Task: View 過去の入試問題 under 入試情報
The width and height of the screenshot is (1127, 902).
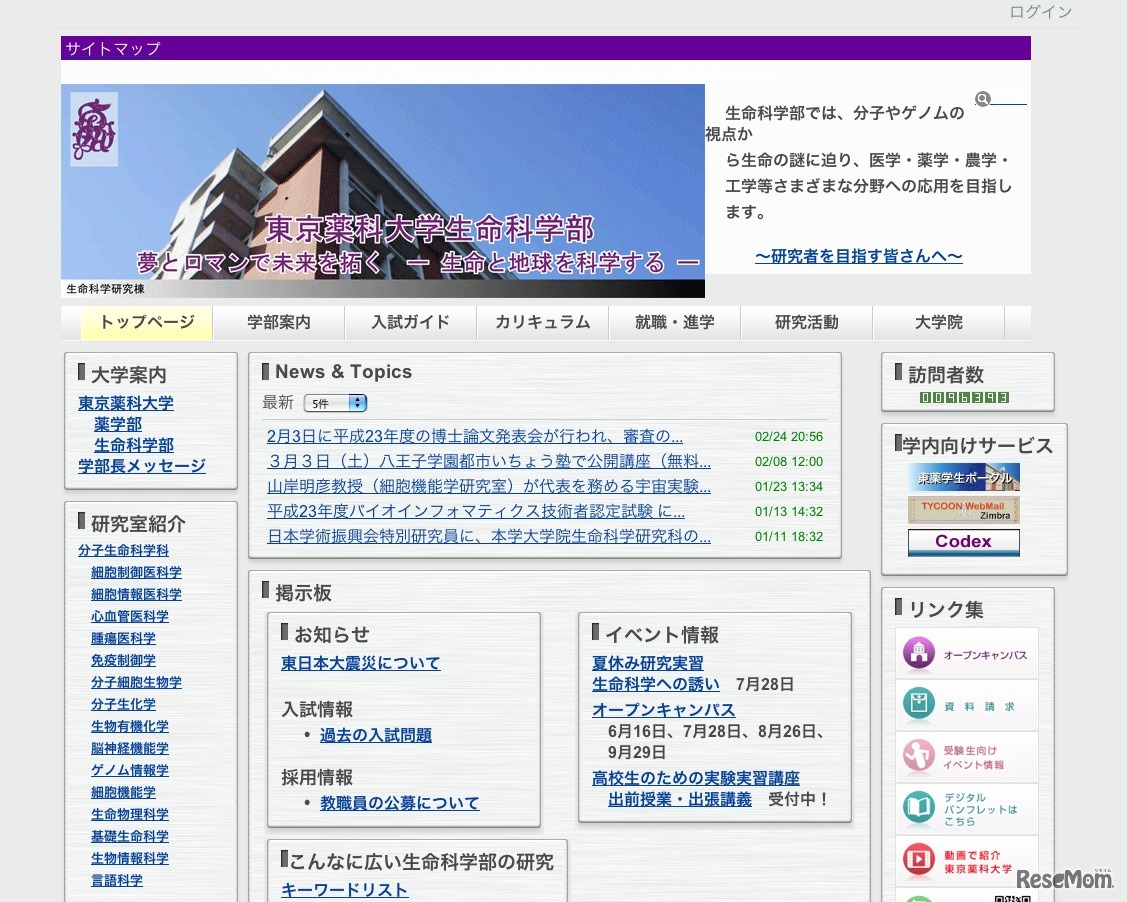Action: pyautogui.click(x=376, y=734)
